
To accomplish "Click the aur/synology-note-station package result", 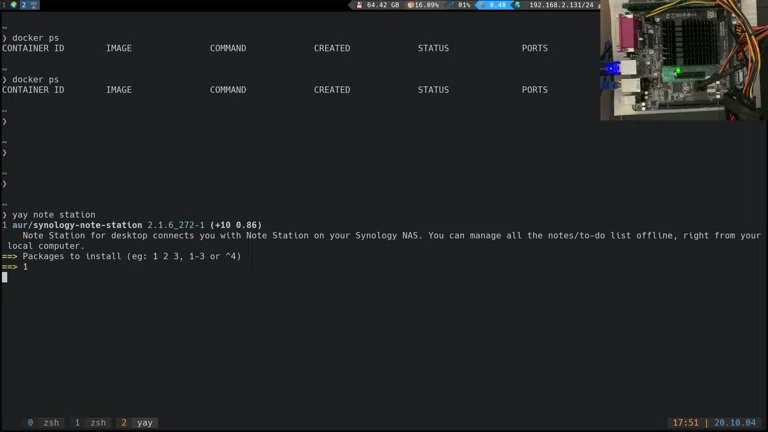I will pos(77,225).
